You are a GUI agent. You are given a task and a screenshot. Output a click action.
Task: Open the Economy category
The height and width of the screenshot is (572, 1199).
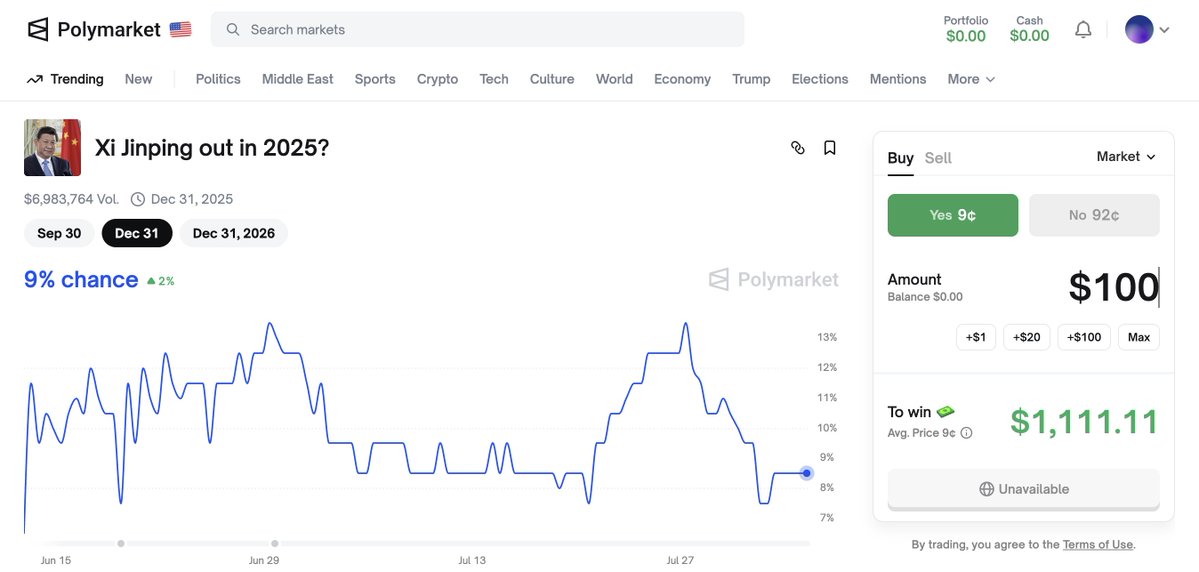682,80
